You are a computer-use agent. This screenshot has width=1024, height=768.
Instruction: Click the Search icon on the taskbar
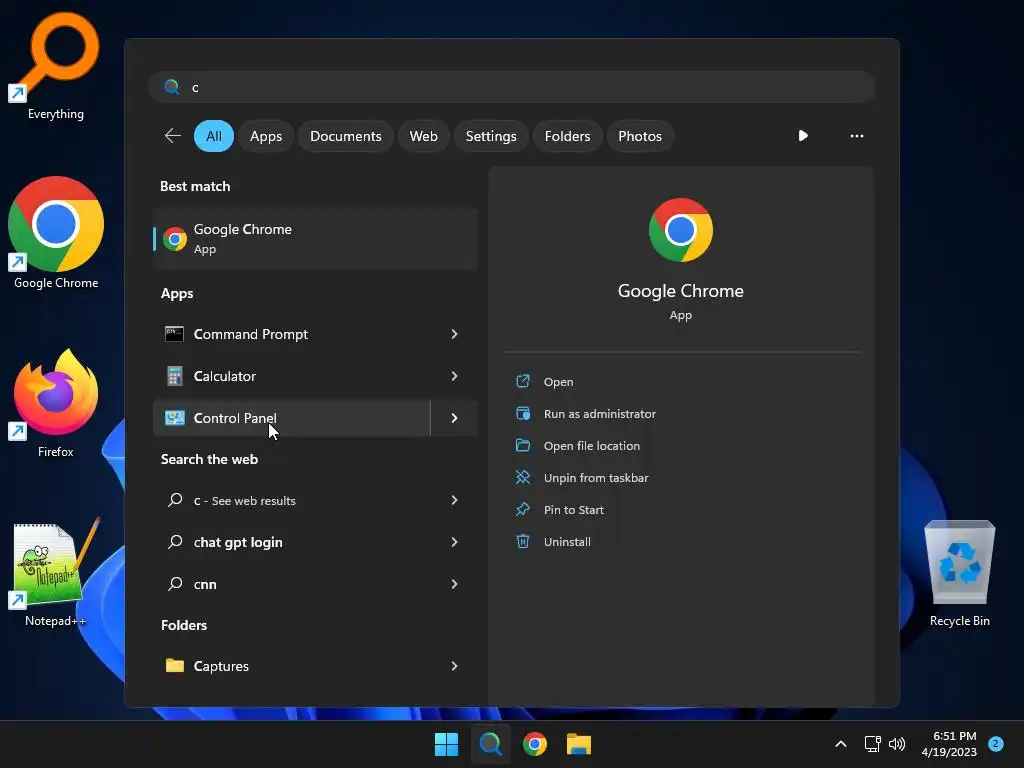[x=490, y=744]
